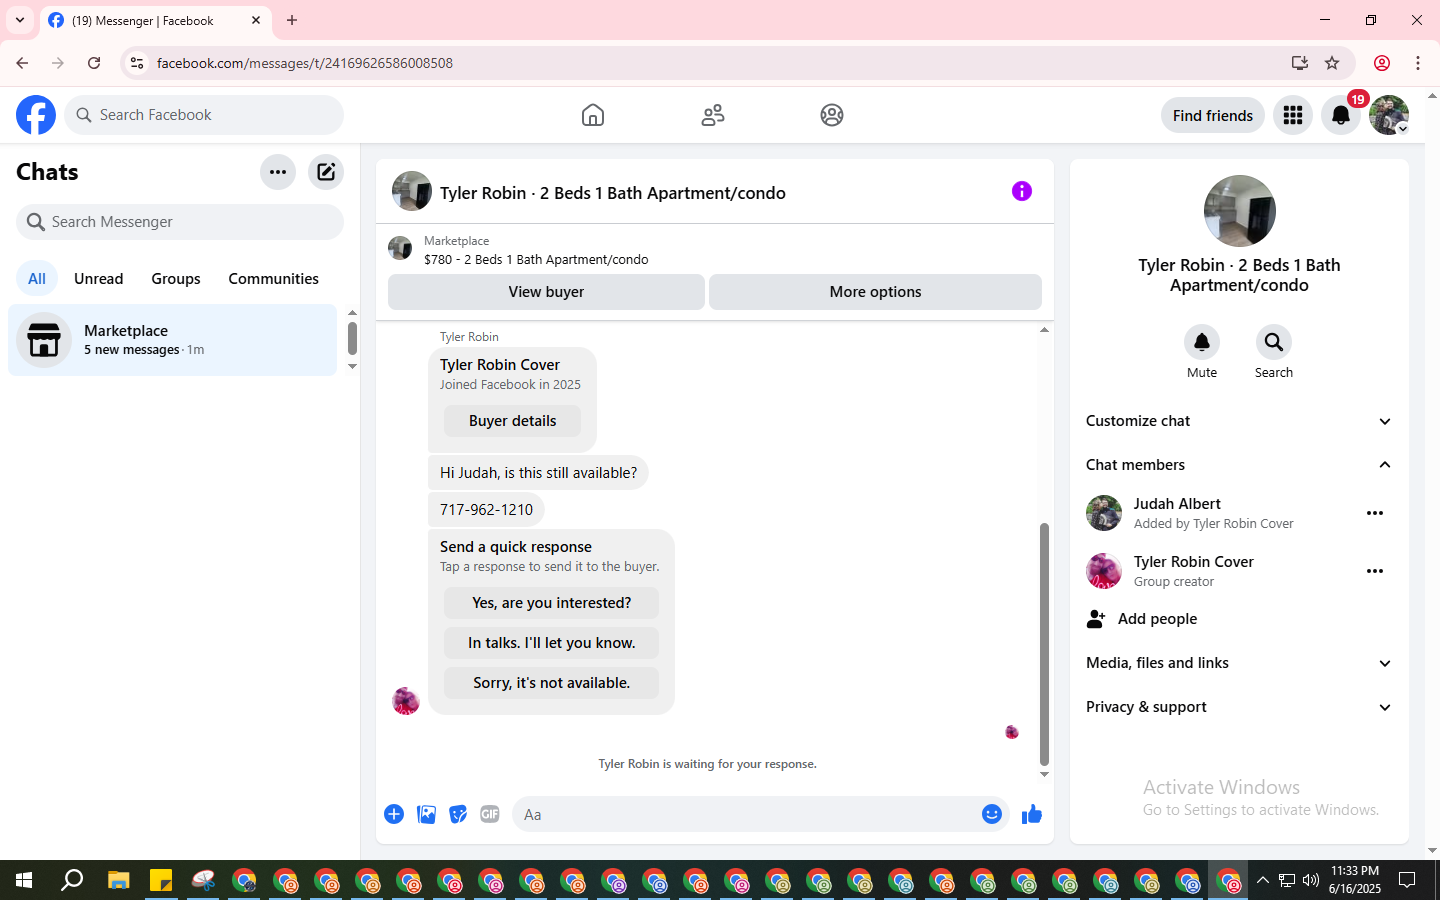1440x900 pixels.
Task: Open the tab search dropdown arrow
Action: coord(20,20)
